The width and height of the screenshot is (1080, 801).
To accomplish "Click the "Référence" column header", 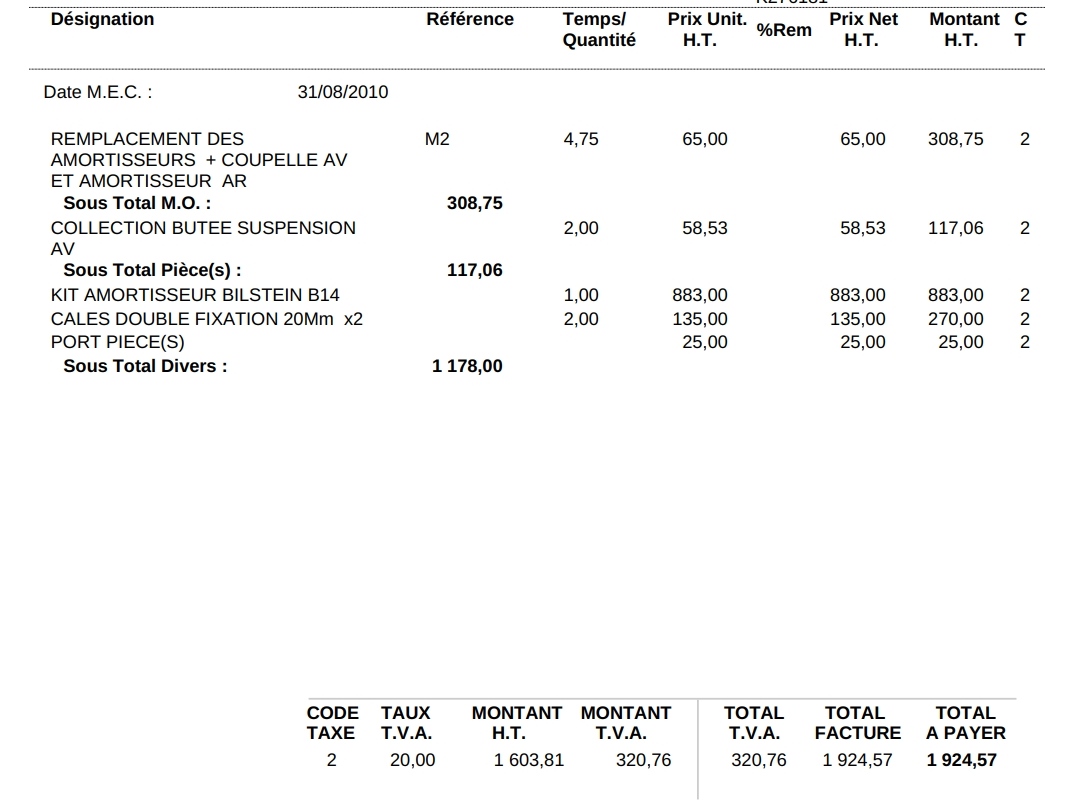I will tap(470, 19).
